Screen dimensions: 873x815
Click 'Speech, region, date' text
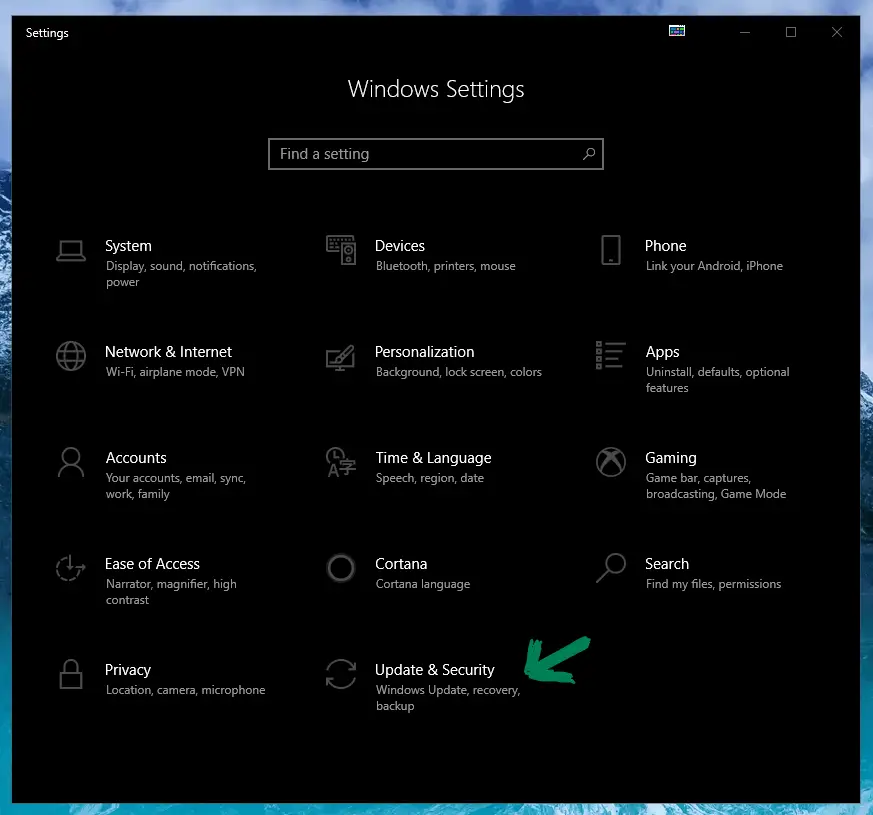point(429,478)
